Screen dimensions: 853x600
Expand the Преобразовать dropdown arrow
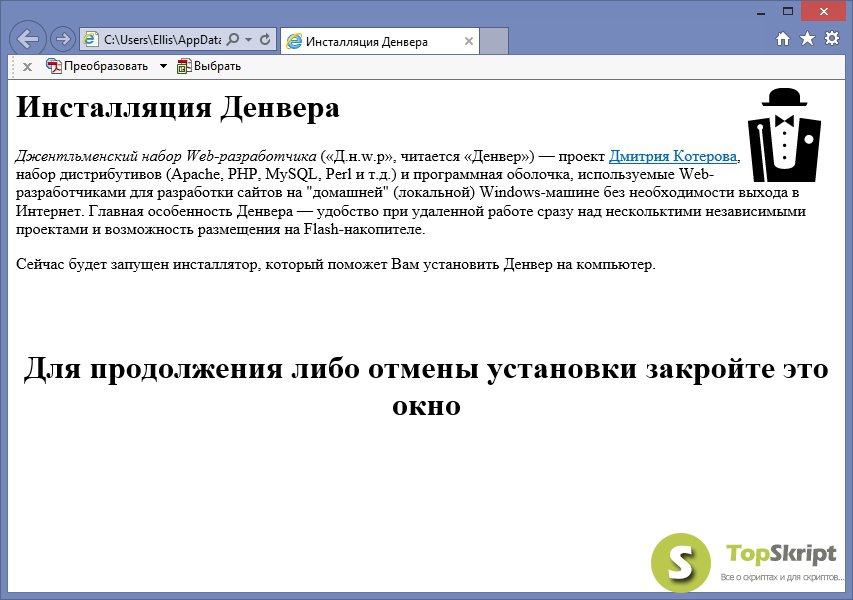tap(163, 66)
